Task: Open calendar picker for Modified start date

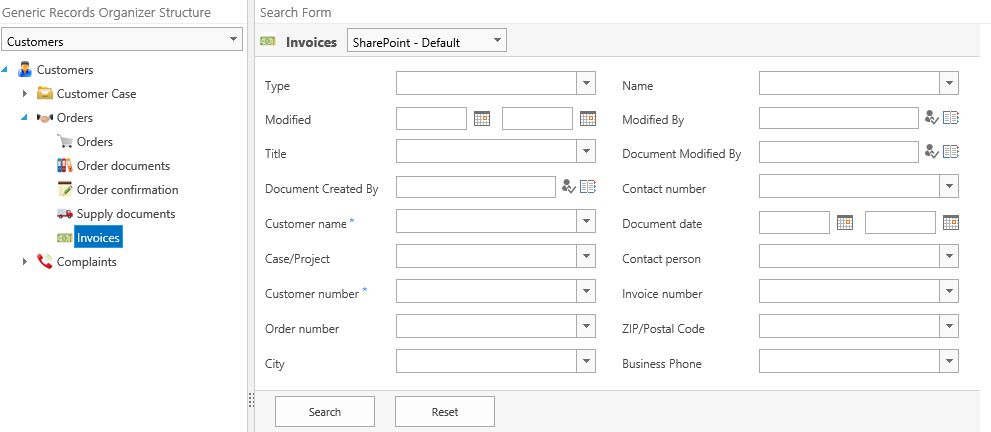Action: (482, 119)
